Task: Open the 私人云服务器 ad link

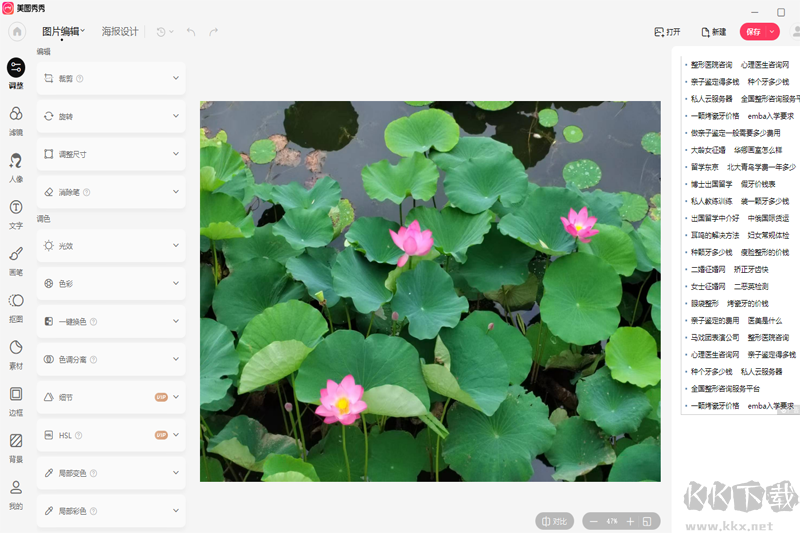Action: pos(711,99)
